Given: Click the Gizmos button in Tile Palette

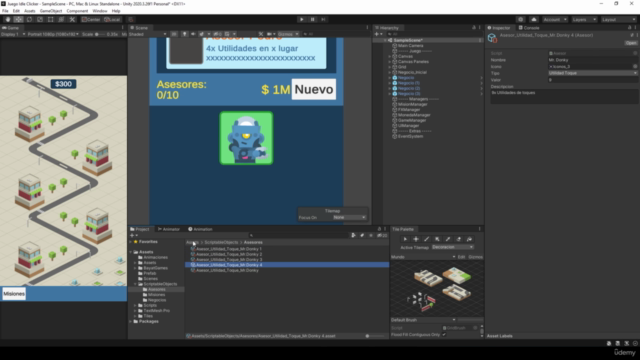Looking at the screenshot, I should [476, 257].
